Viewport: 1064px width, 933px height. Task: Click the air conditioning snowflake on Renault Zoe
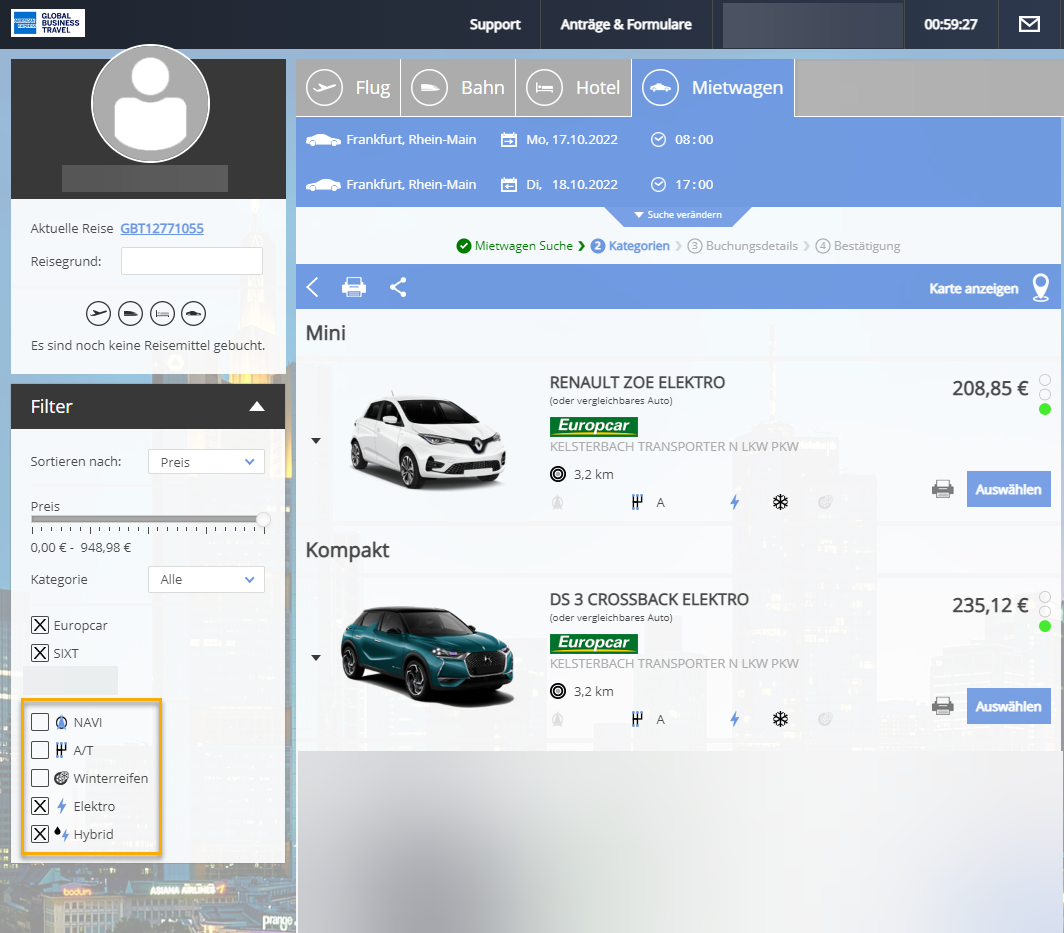(x=780, y=502)
